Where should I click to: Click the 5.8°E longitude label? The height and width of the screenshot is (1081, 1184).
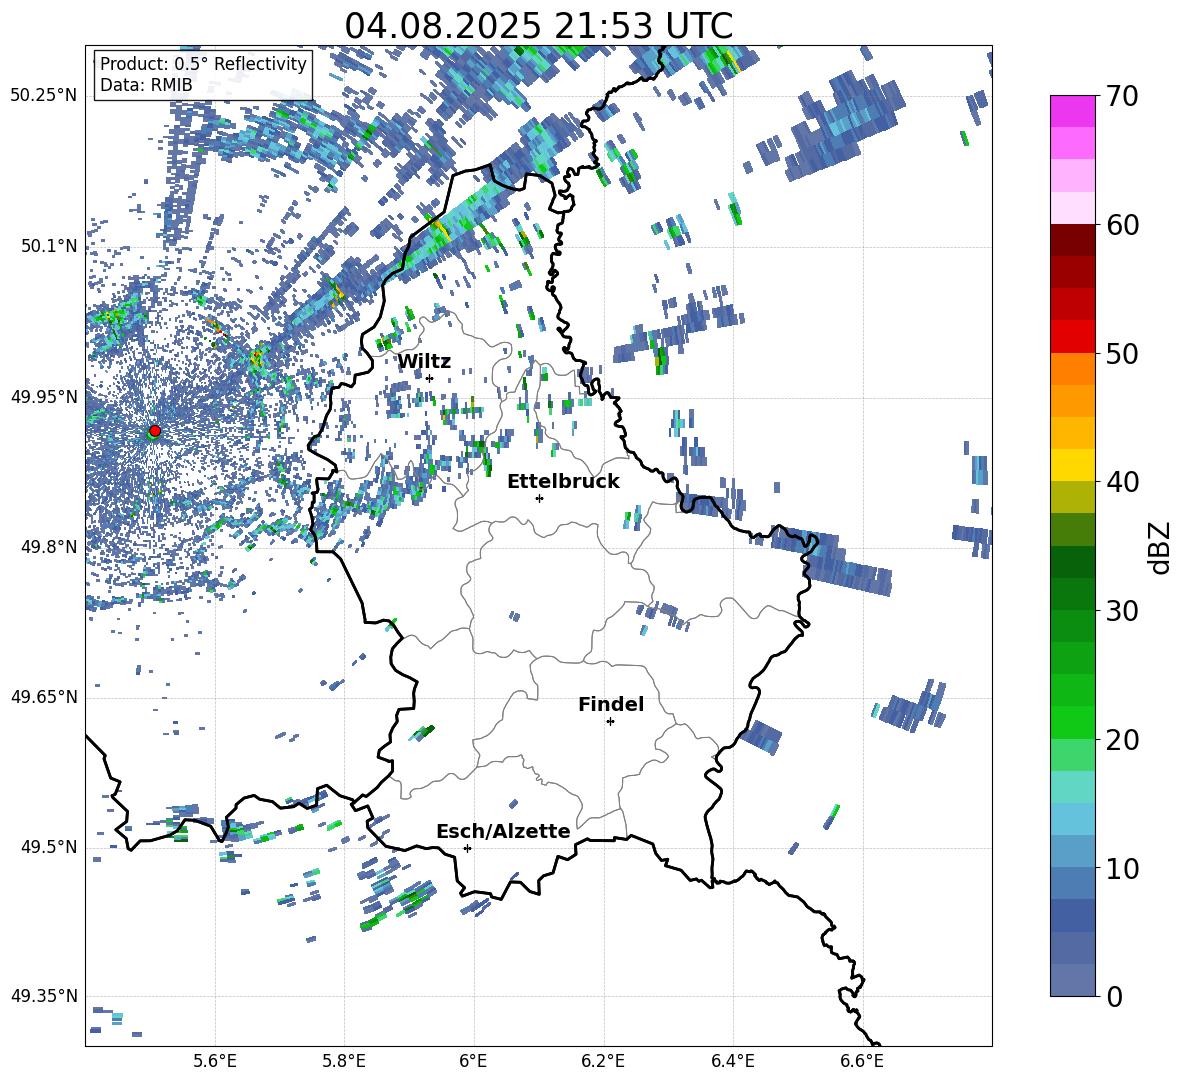click(x=344, y=1061)
